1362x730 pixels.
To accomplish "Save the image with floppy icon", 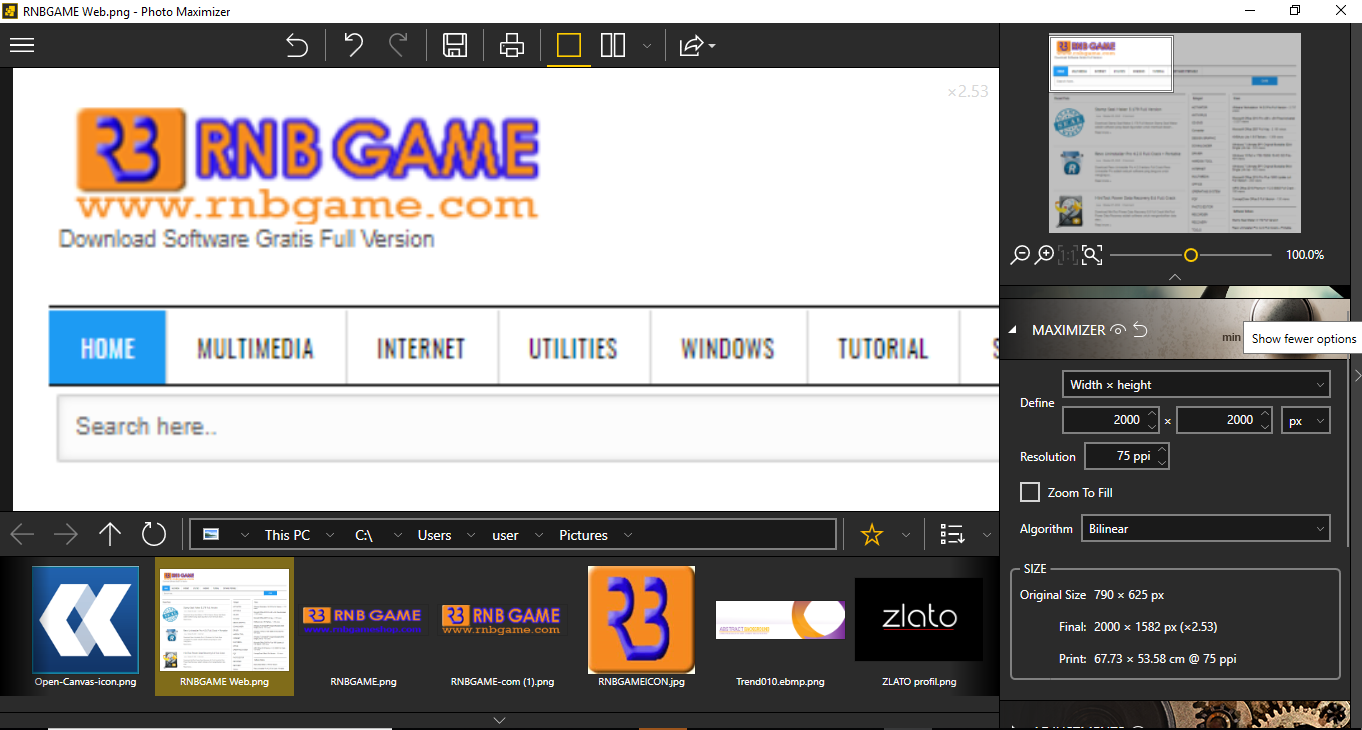I will [x=455, y=45].
